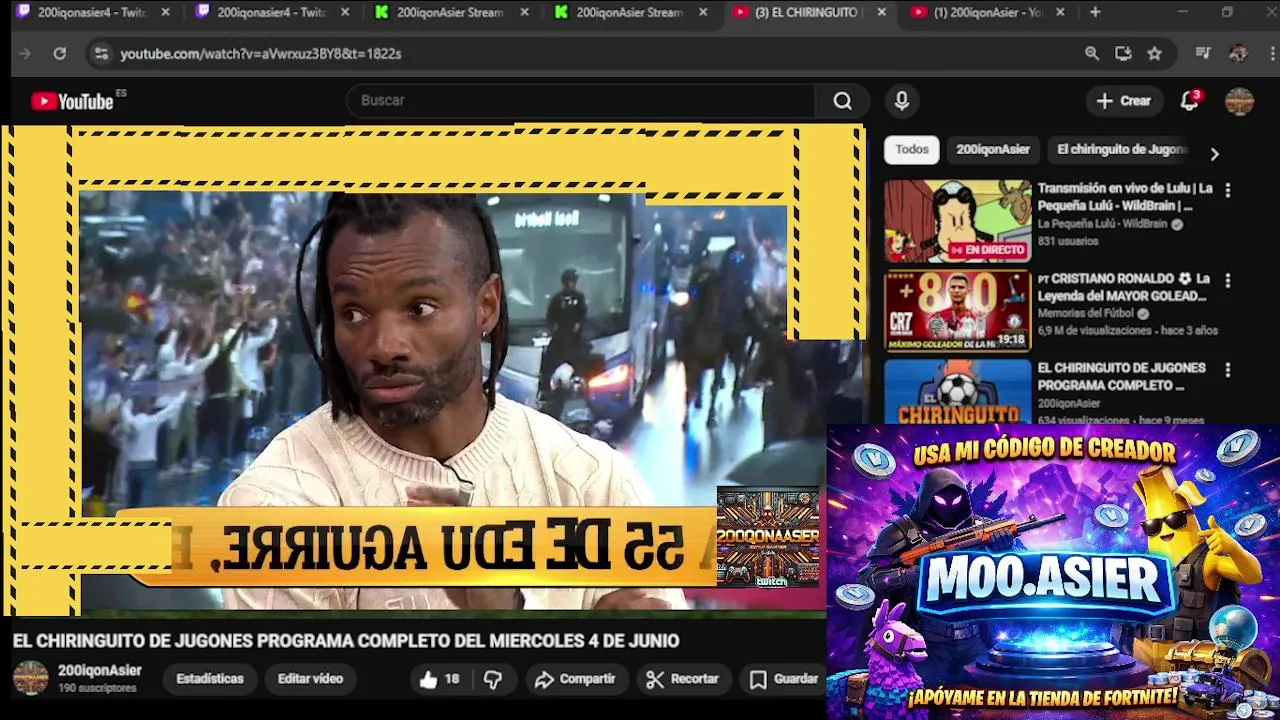This screenshot has width=1280, height=720.
Task: Open a new browser tab
Action: point(1095,12)
